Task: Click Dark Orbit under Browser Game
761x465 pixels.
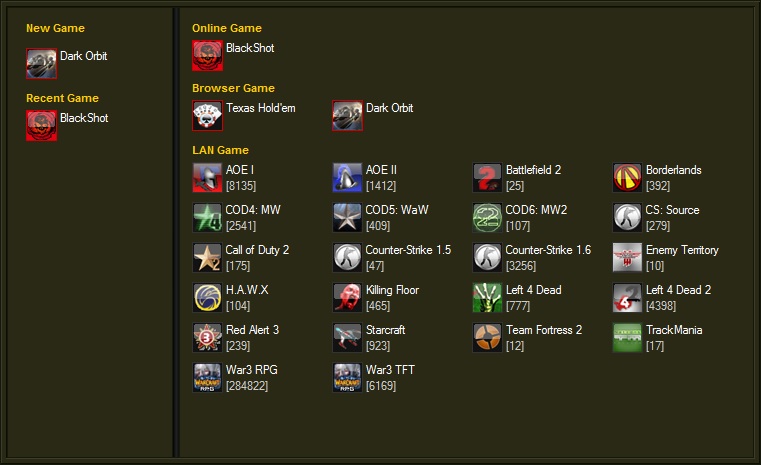Action: click(x=389, y=108)
